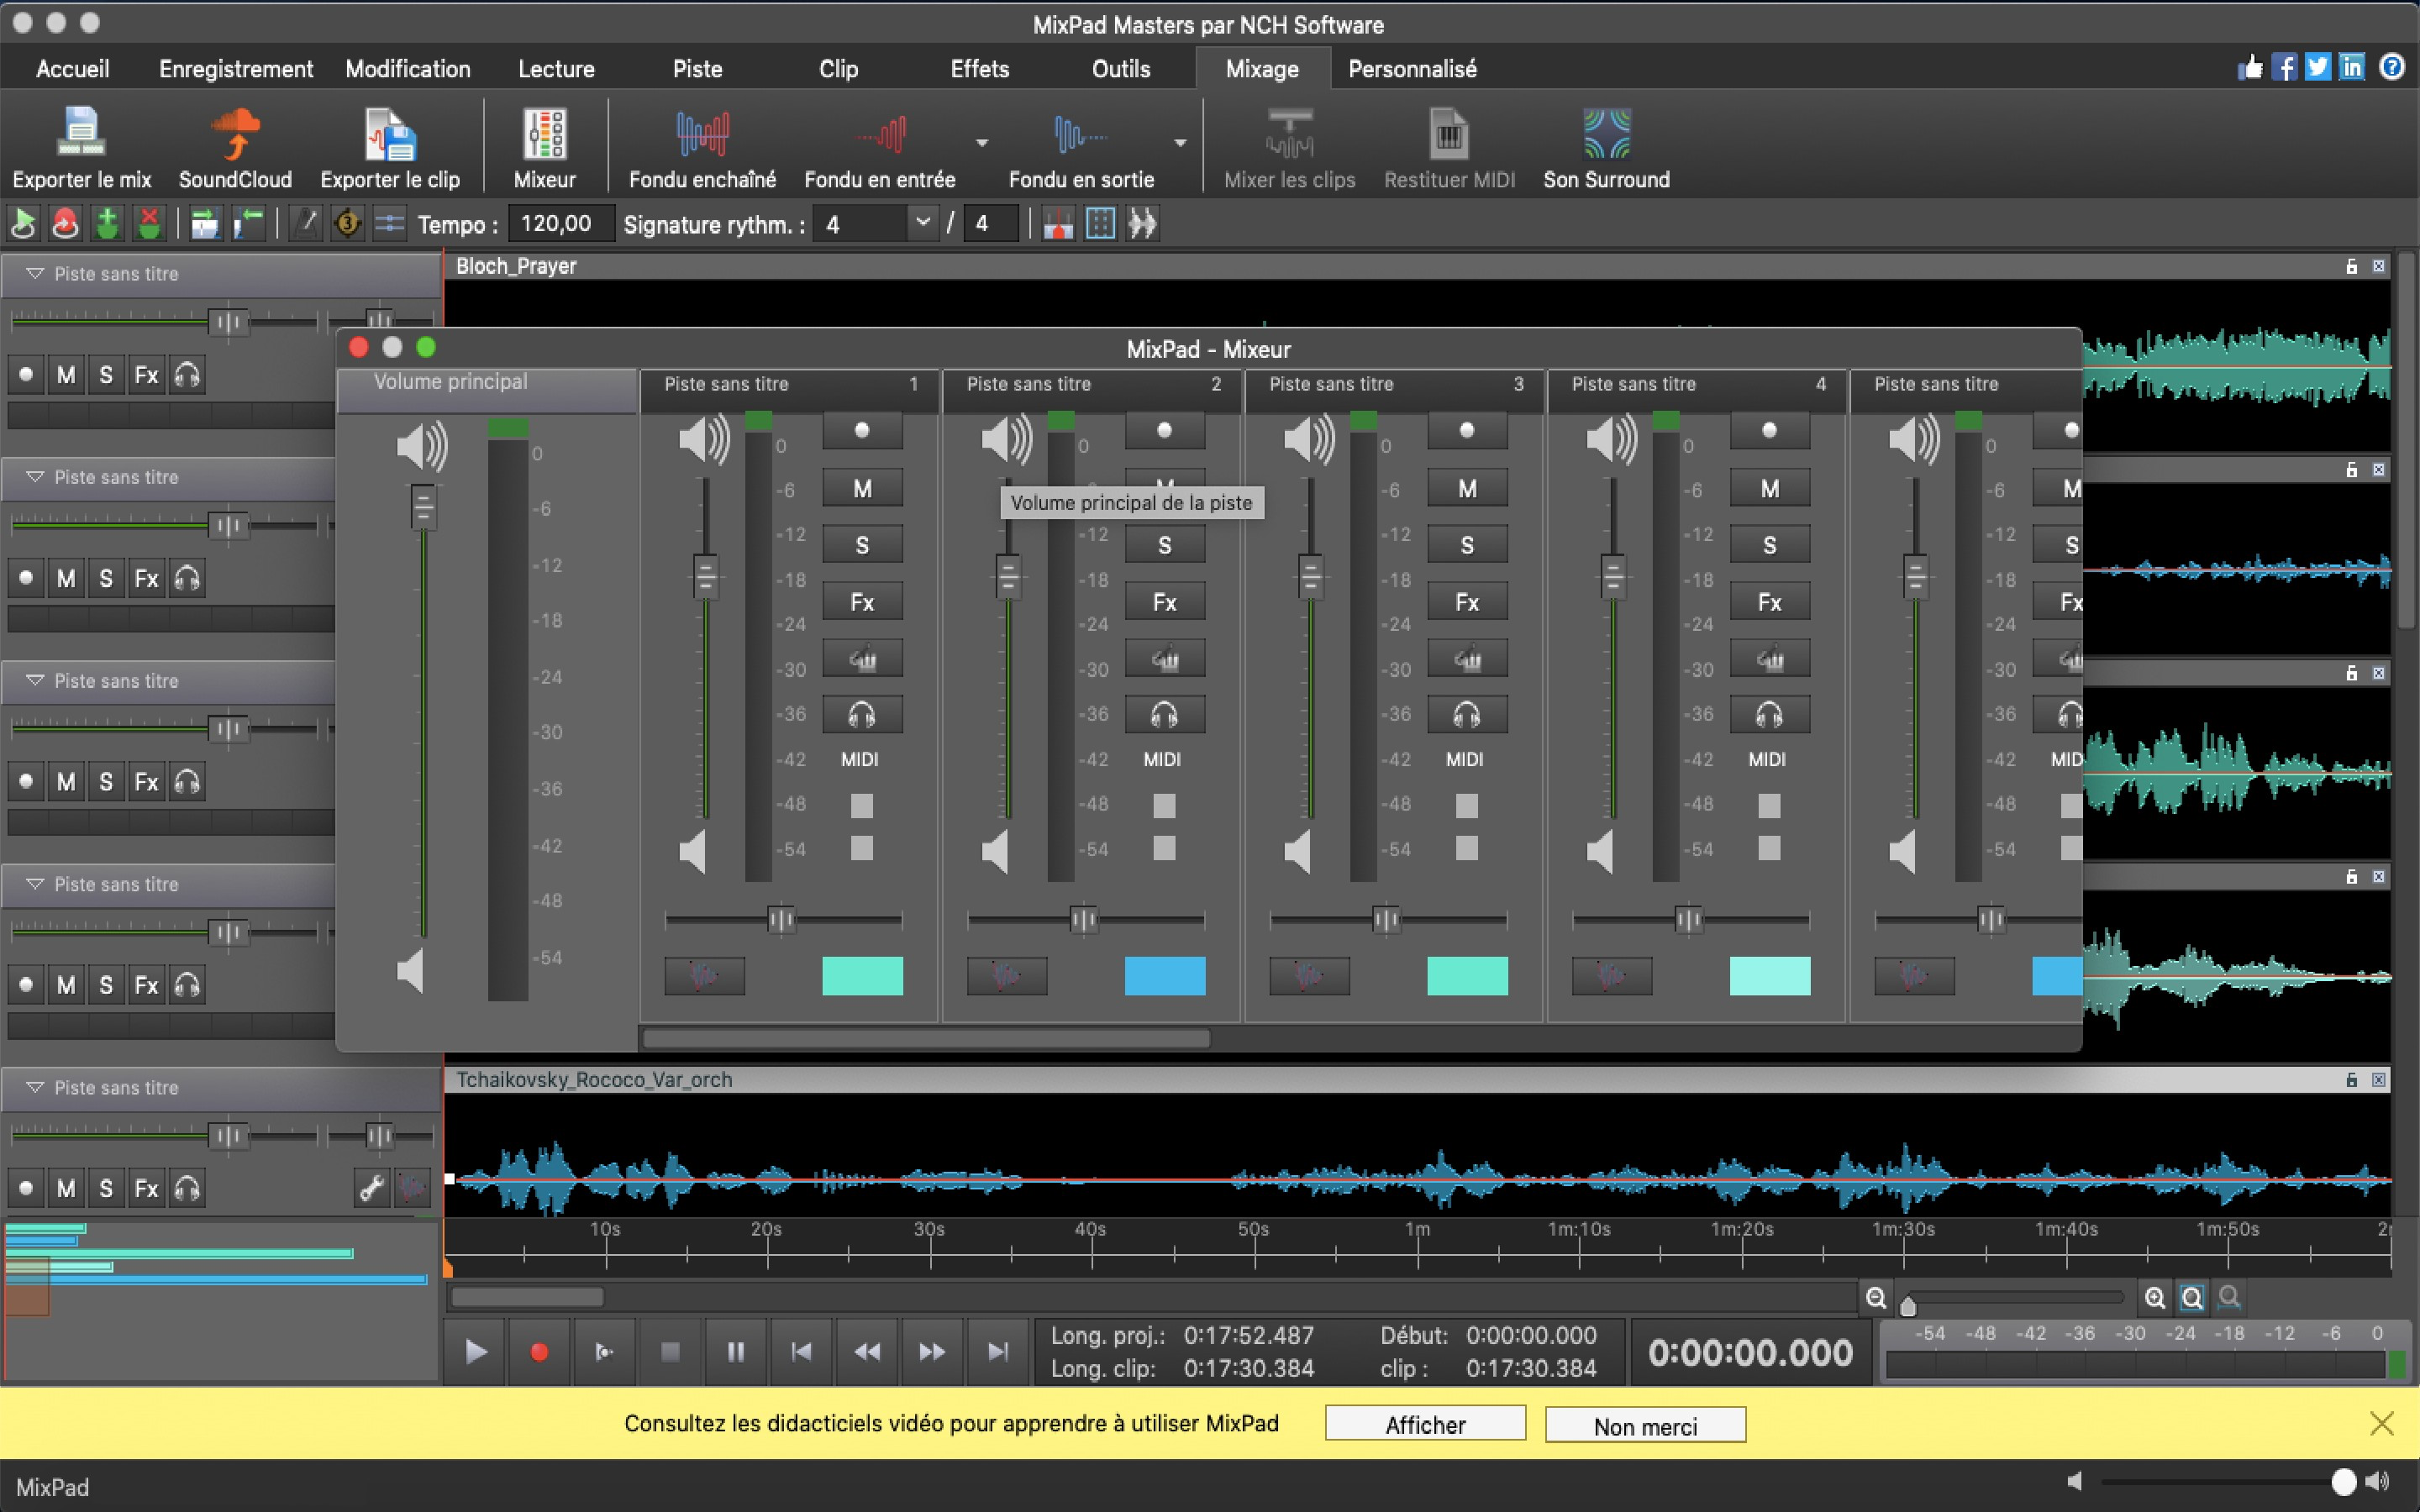This screenshot has height=1512, width=2420.
Task: Switch to the Effets tab
Action: [979, 69]
